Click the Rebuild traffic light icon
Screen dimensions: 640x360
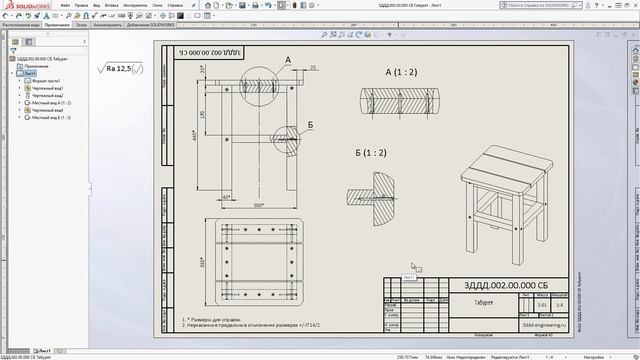coord(294,5)
